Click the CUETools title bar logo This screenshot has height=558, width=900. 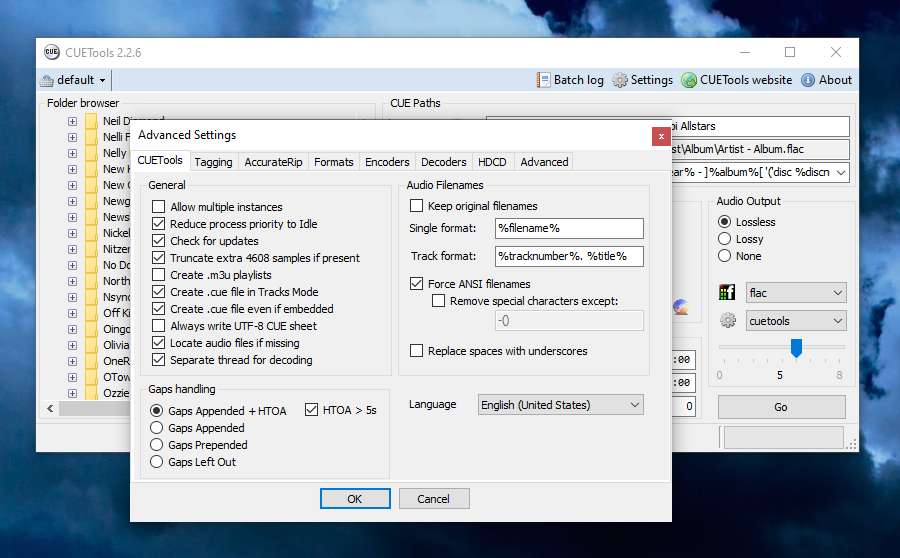[x=52, y=52]
